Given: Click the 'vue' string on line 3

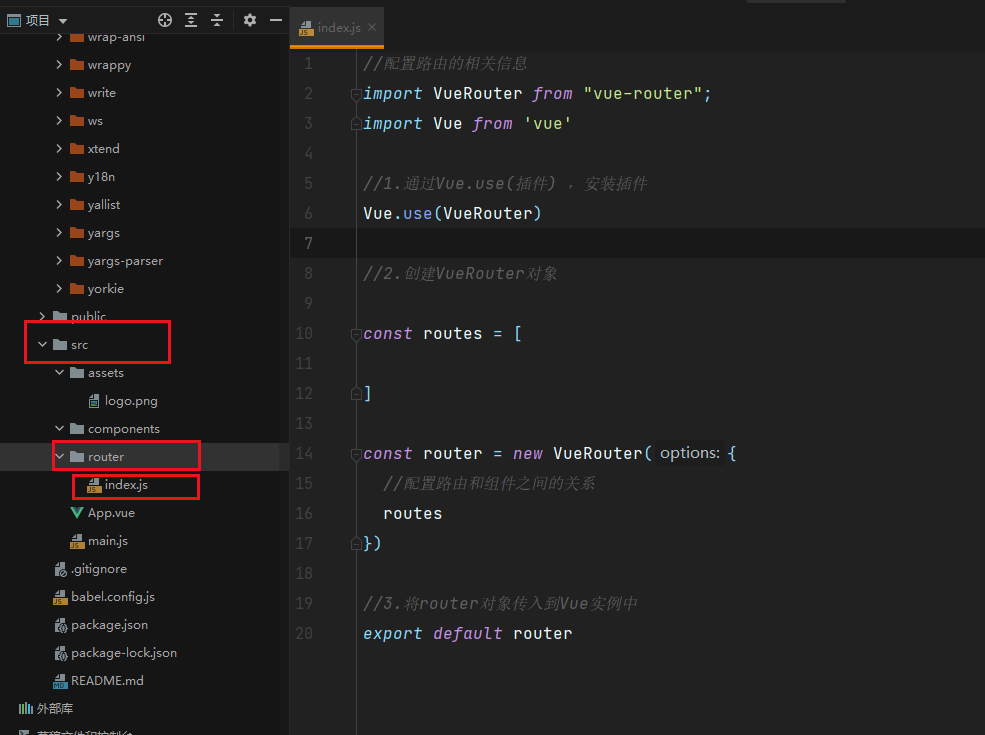Looking at the screenshot, I should 547,124.
